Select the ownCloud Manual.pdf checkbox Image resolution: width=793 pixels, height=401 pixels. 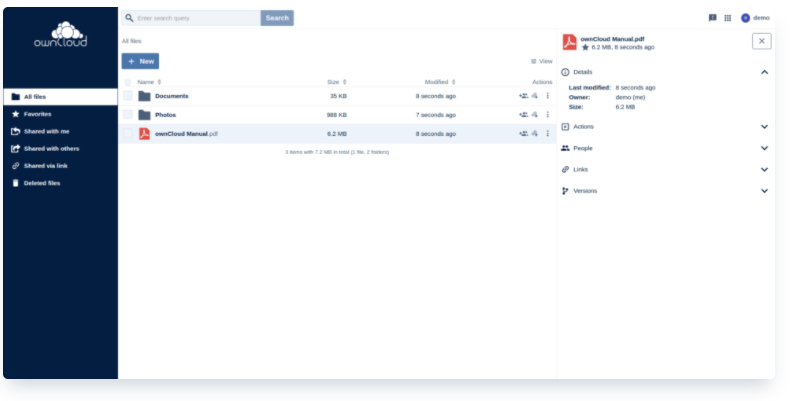click(128, 133)
